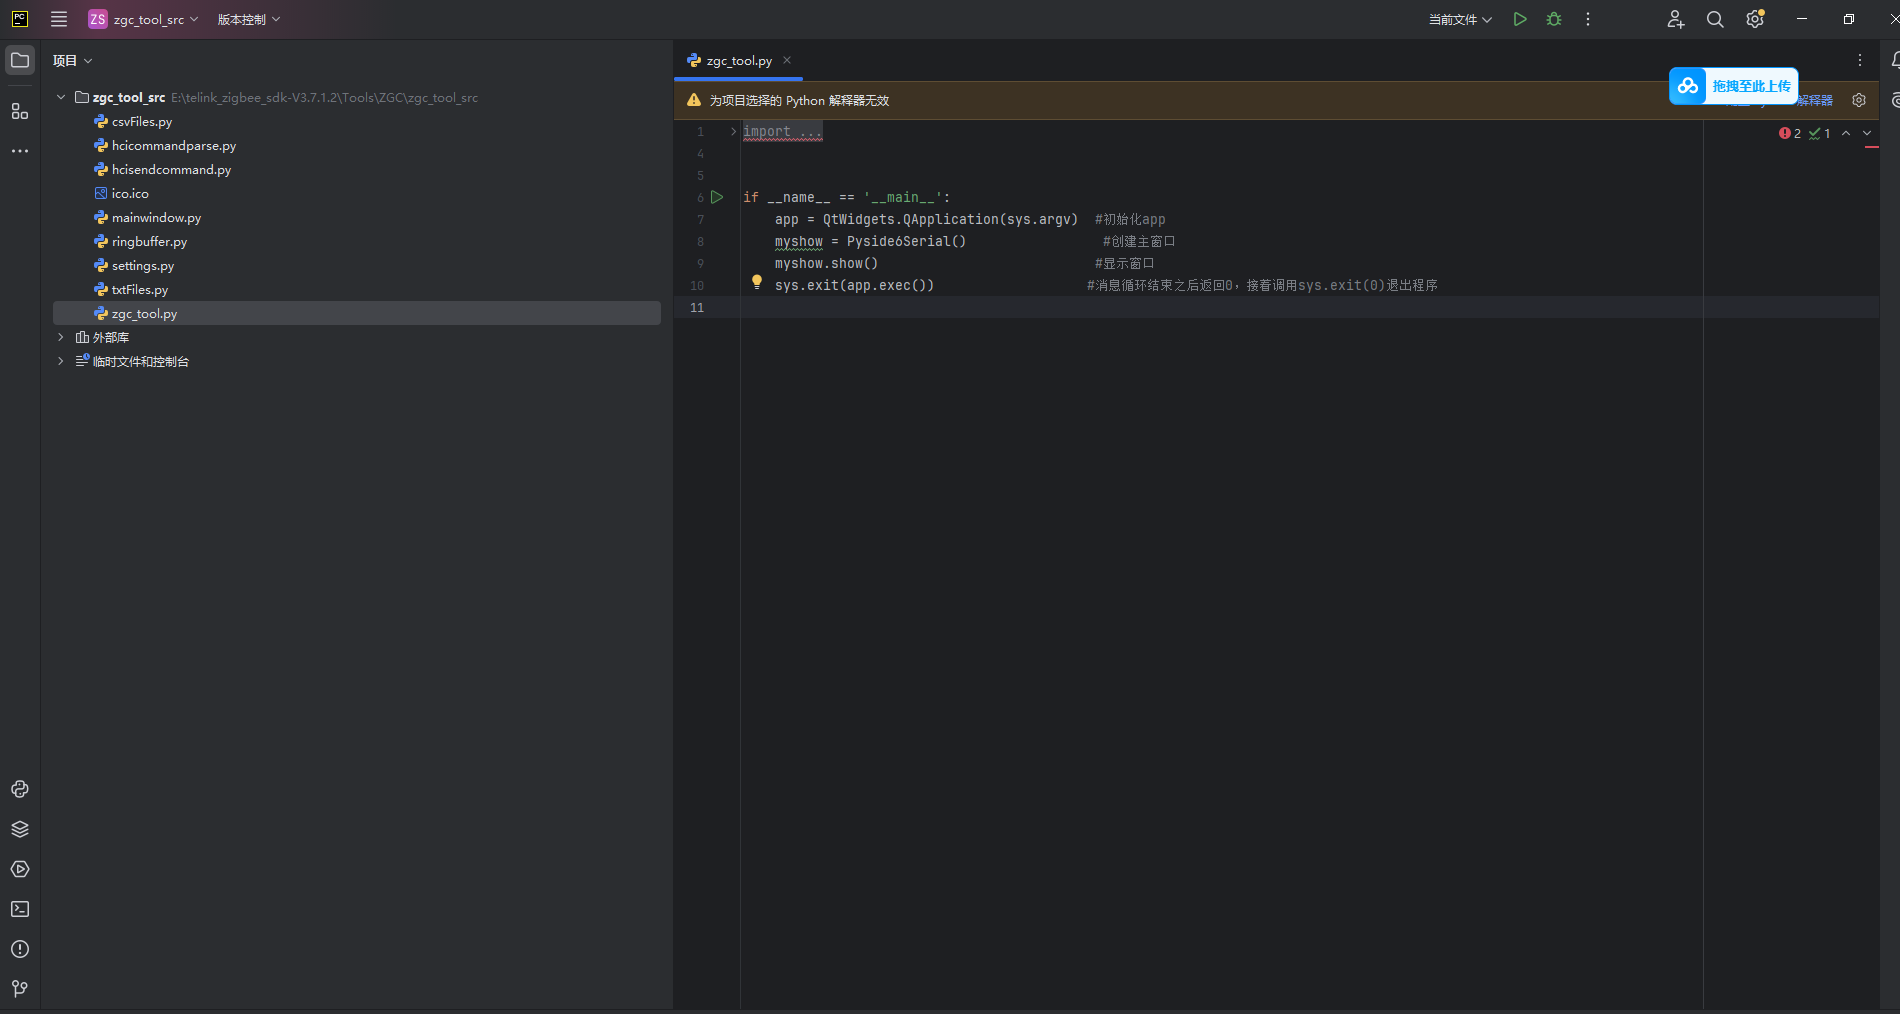Screen dimensions: 1900x1014
Task: Select zgc_tool.py in the project tree
Action: click(356, 313)
